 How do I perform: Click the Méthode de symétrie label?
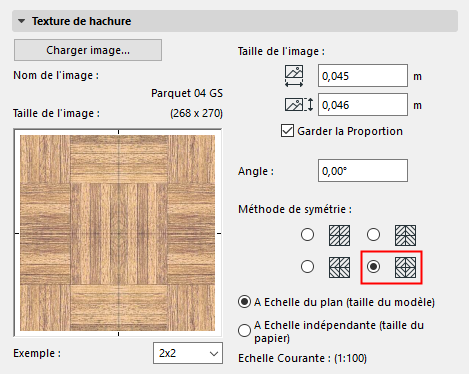coord(295,209)
